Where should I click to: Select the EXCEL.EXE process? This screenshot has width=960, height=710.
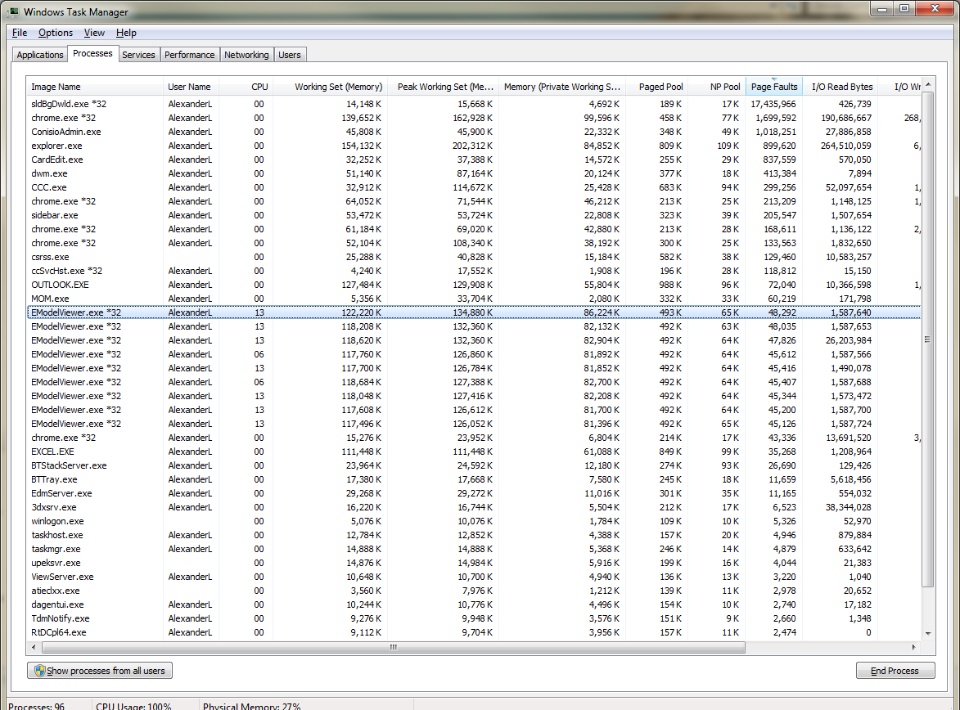[x=474, y=452]
